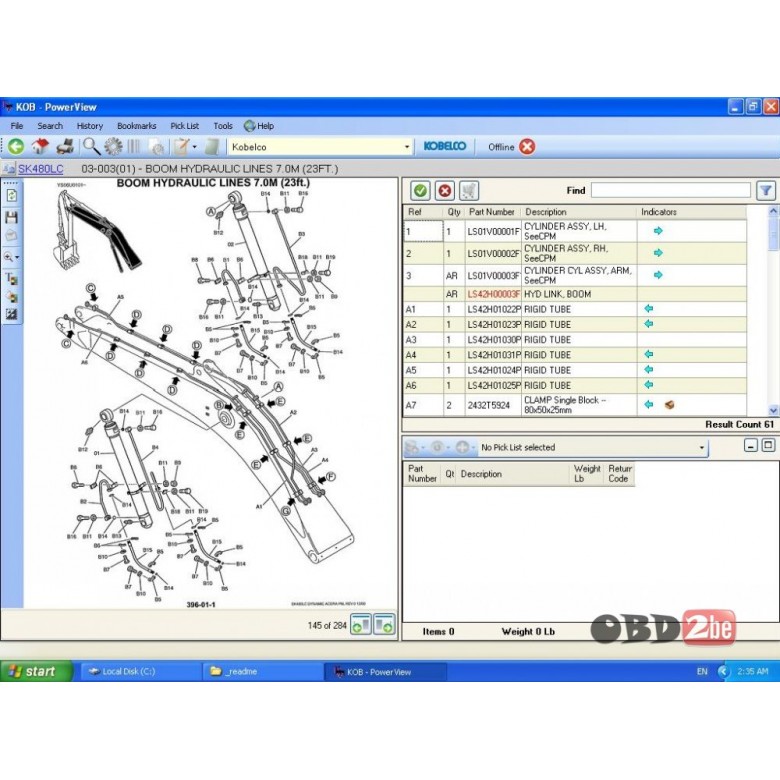Click the green book icon in toolbar

212,146
